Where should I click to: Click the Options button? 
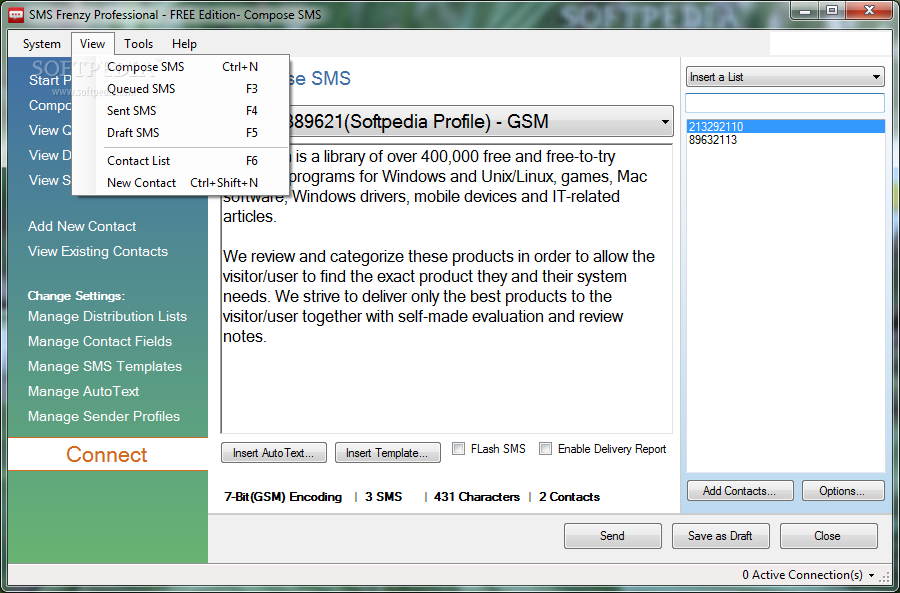[x=843, y=491]
